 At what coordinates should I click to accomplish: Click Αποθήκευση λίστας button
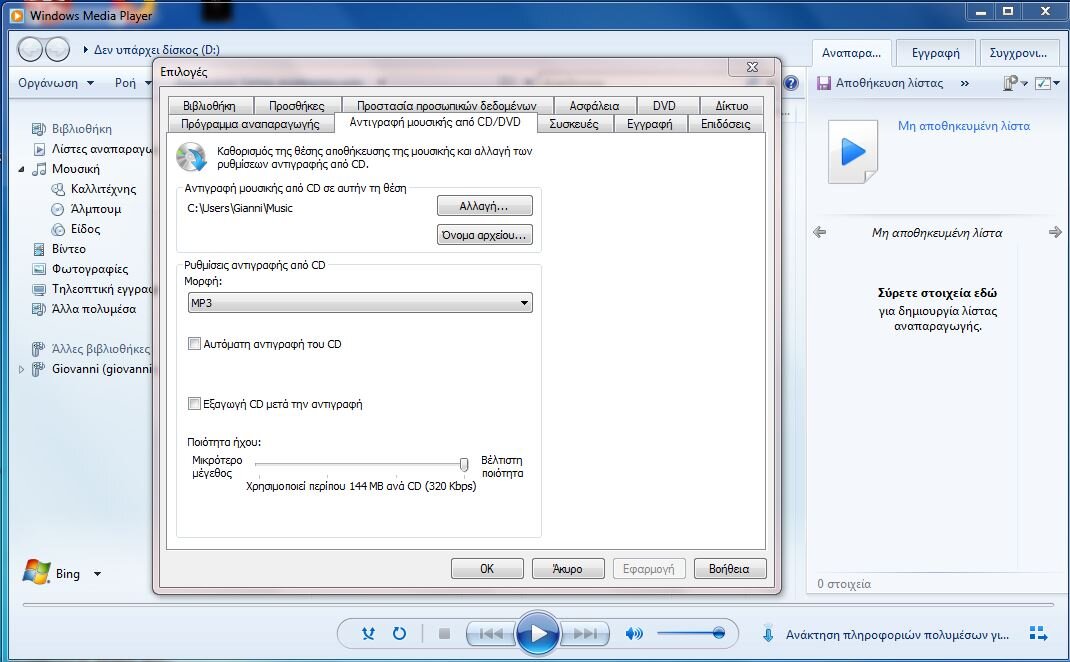889,83
